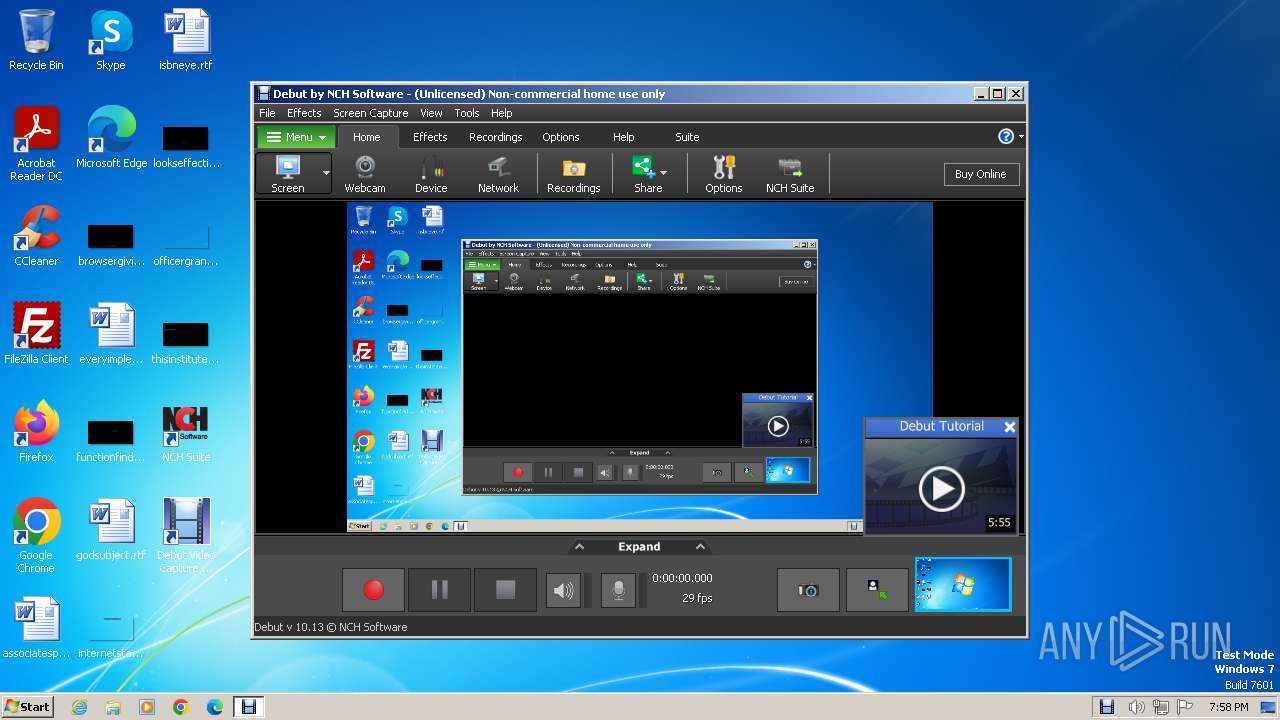Open the Effects menu in menu bar
Viewport: 1280px width, 720px height.
coord(304,113)
